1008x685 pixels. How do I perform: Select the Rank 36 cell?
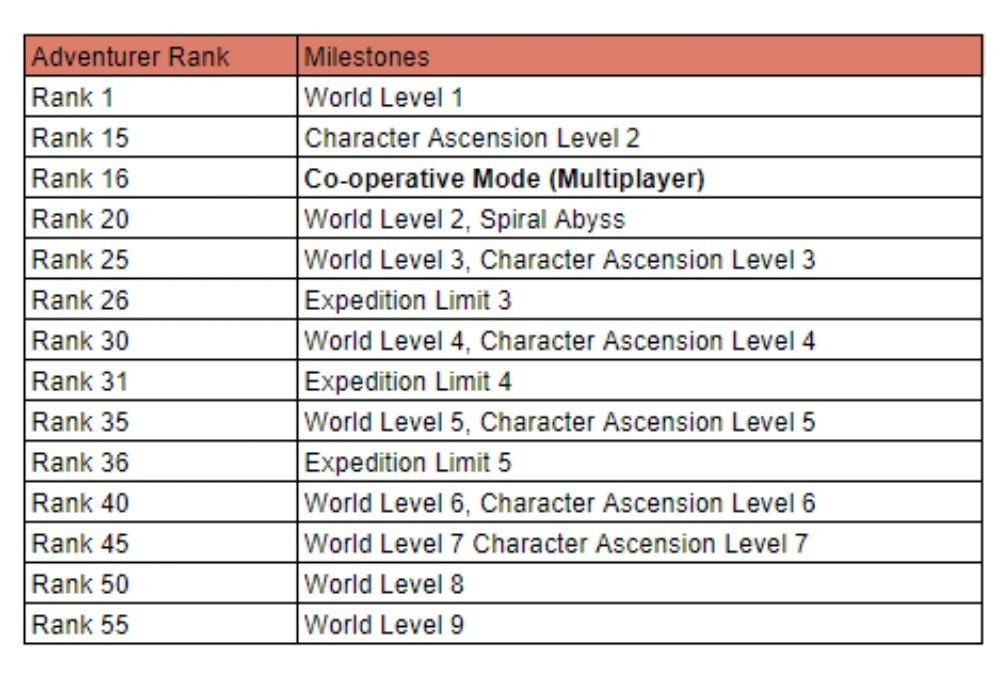161,461
